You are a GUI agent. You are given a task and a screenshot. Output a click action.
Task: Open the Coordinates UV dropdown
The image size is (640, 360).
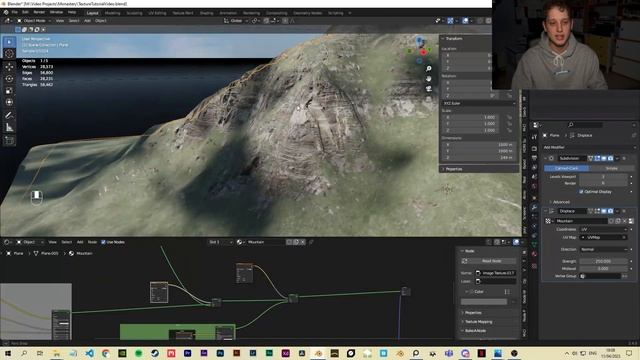605,229
